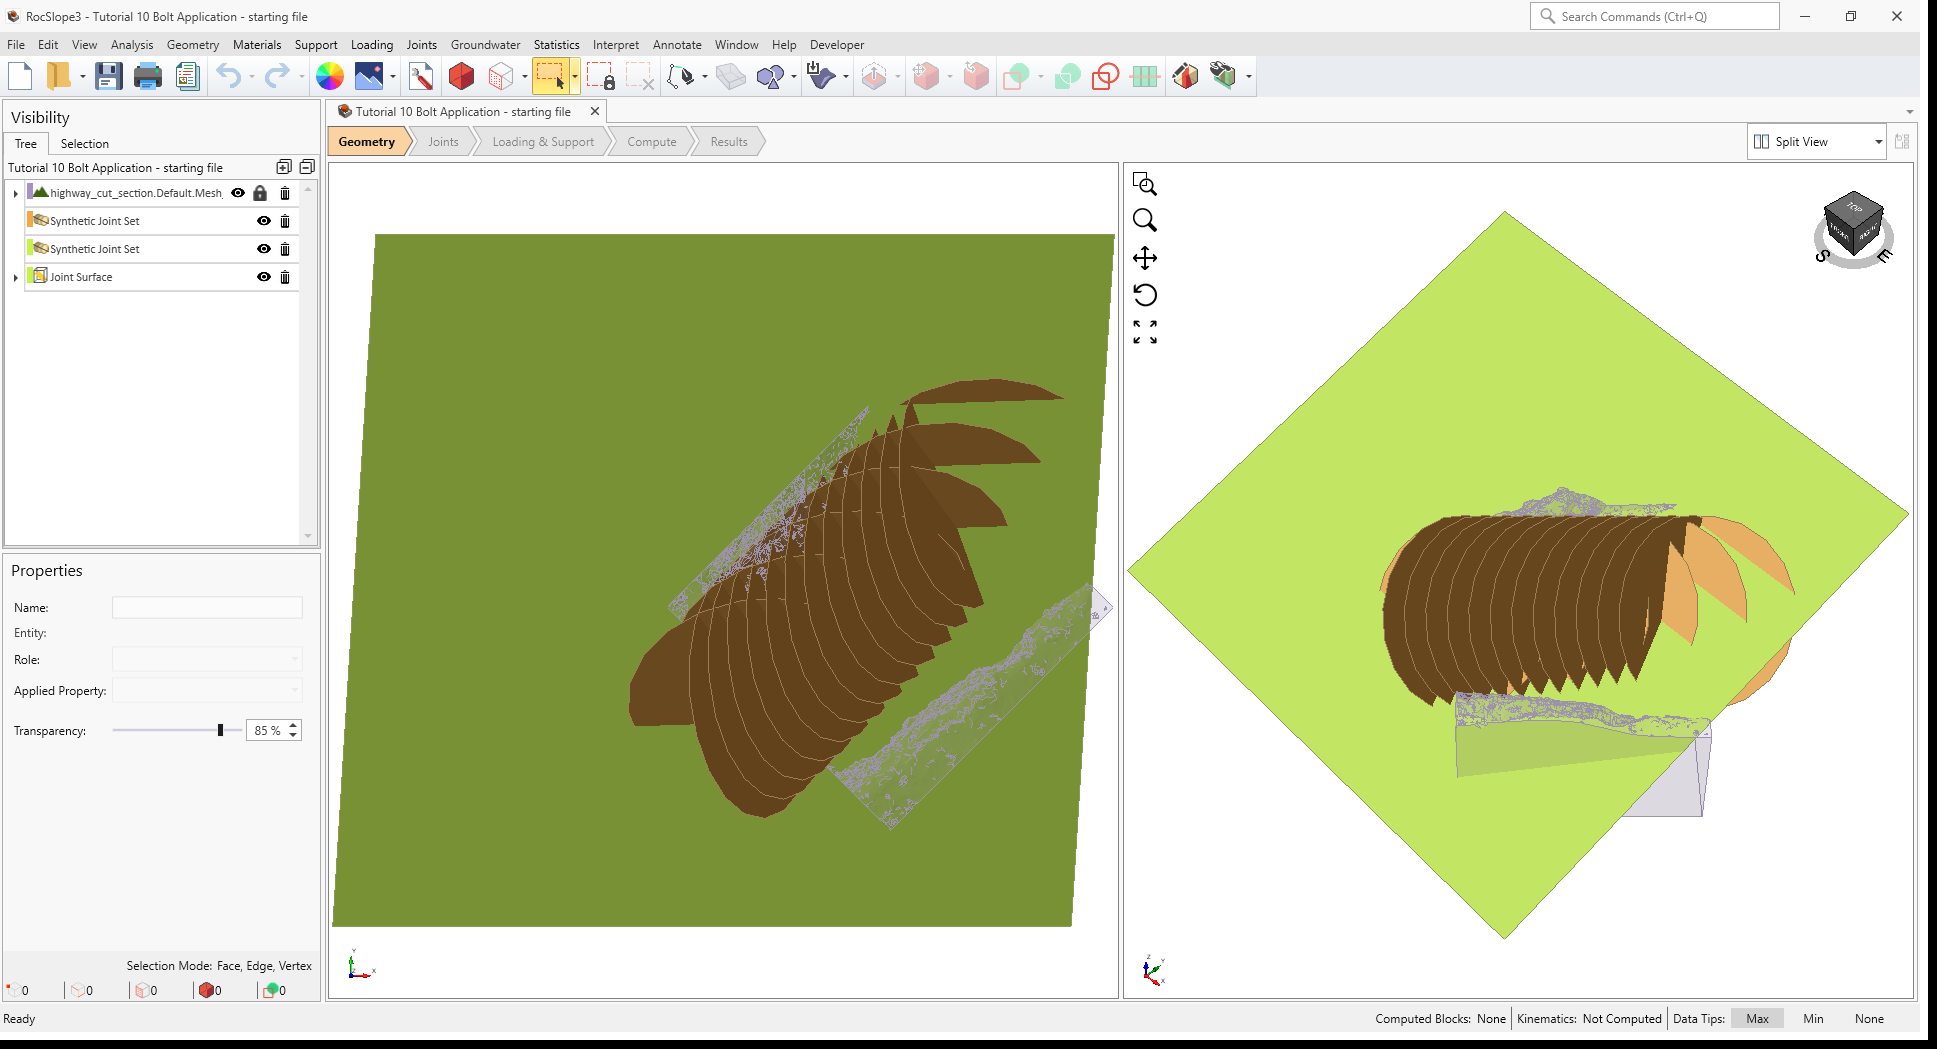Click the red subtract boolean icon

coord(1106,76)
